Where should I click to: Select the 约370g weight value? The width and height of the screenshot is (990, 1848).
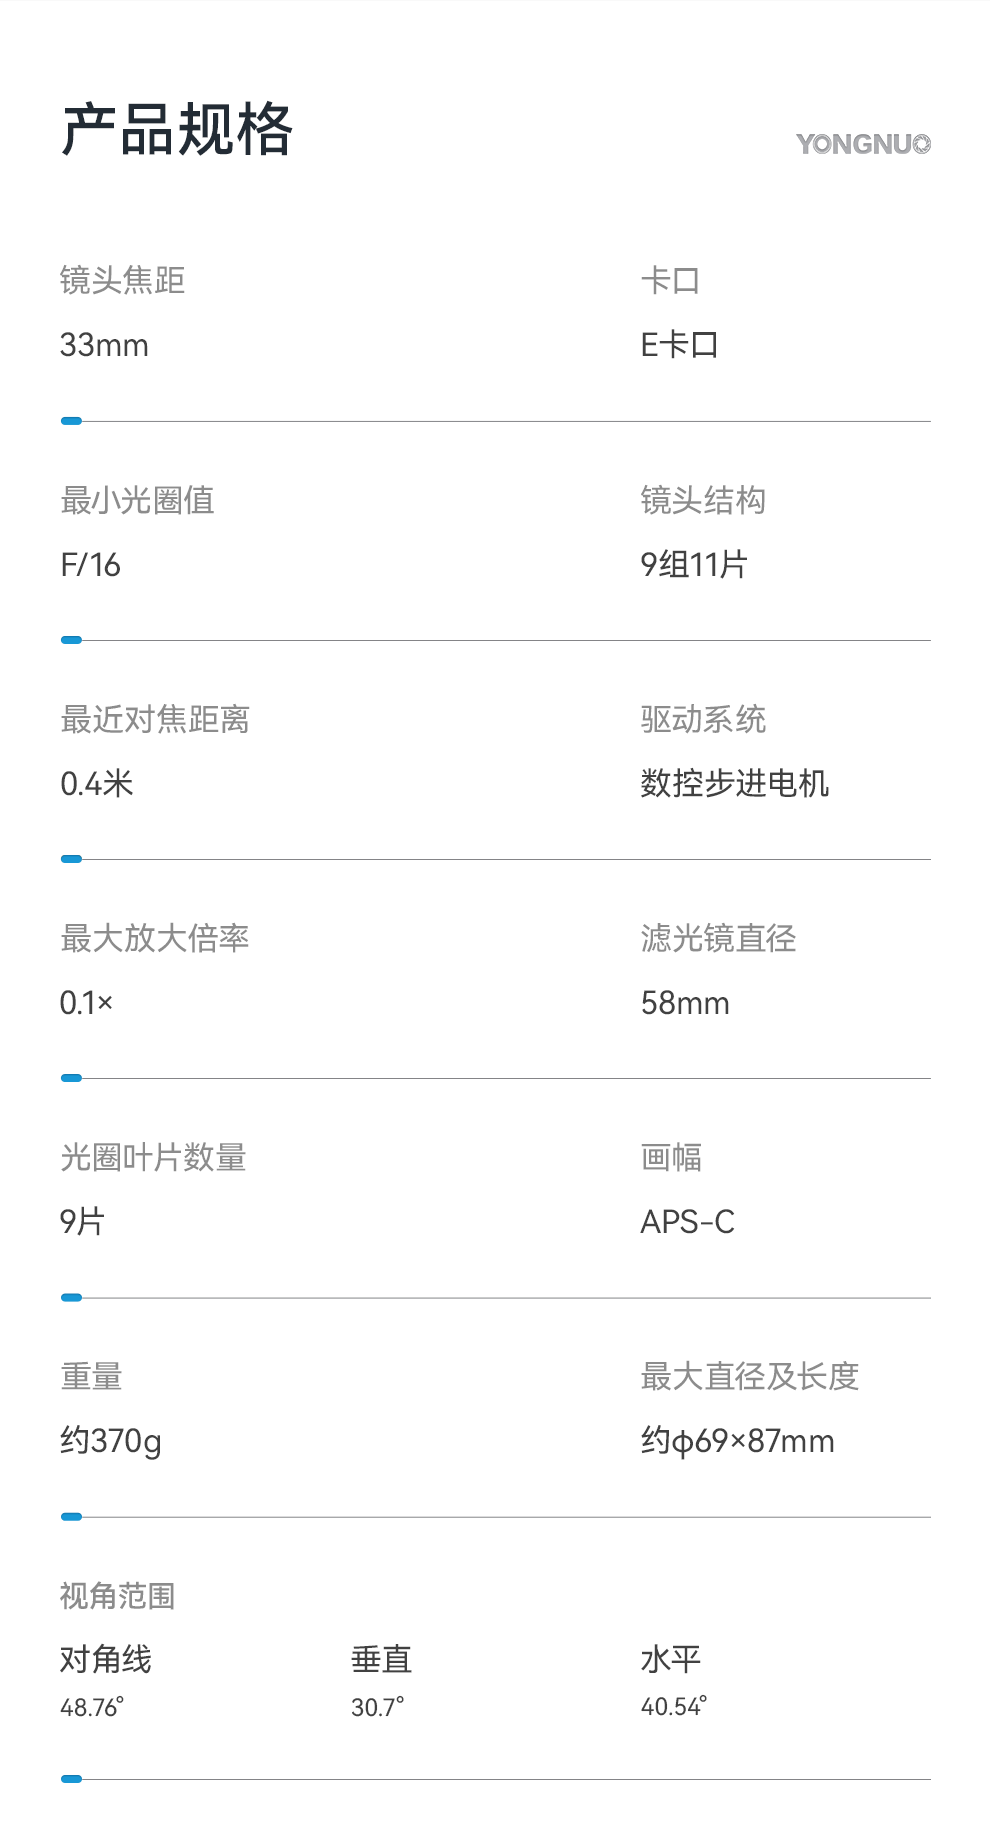pyautogui.click(x=111, y=1441)
